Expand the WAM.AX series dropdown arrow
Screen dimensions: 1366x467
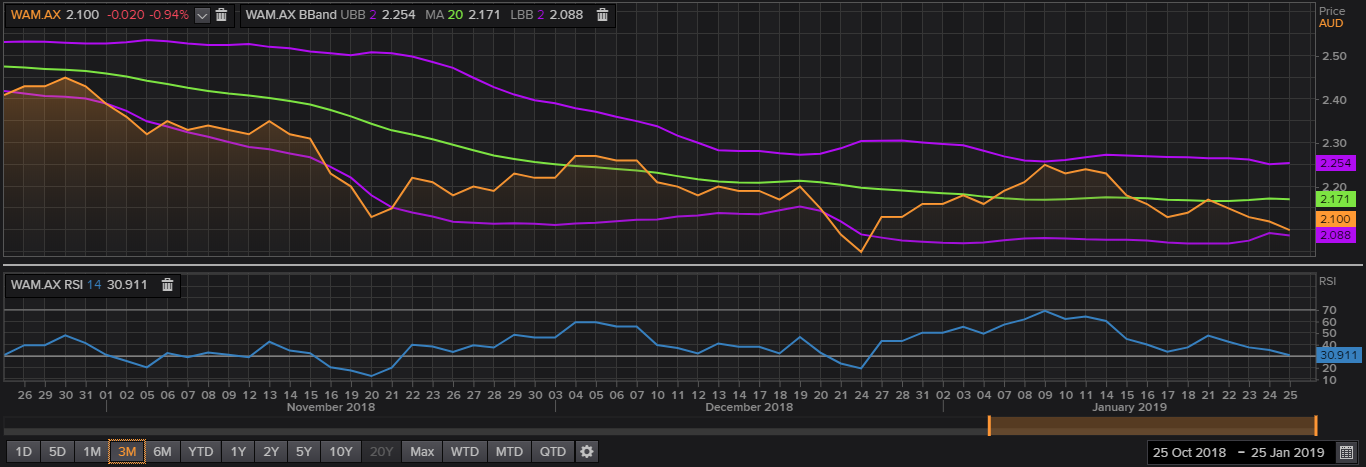pos(202,15)
